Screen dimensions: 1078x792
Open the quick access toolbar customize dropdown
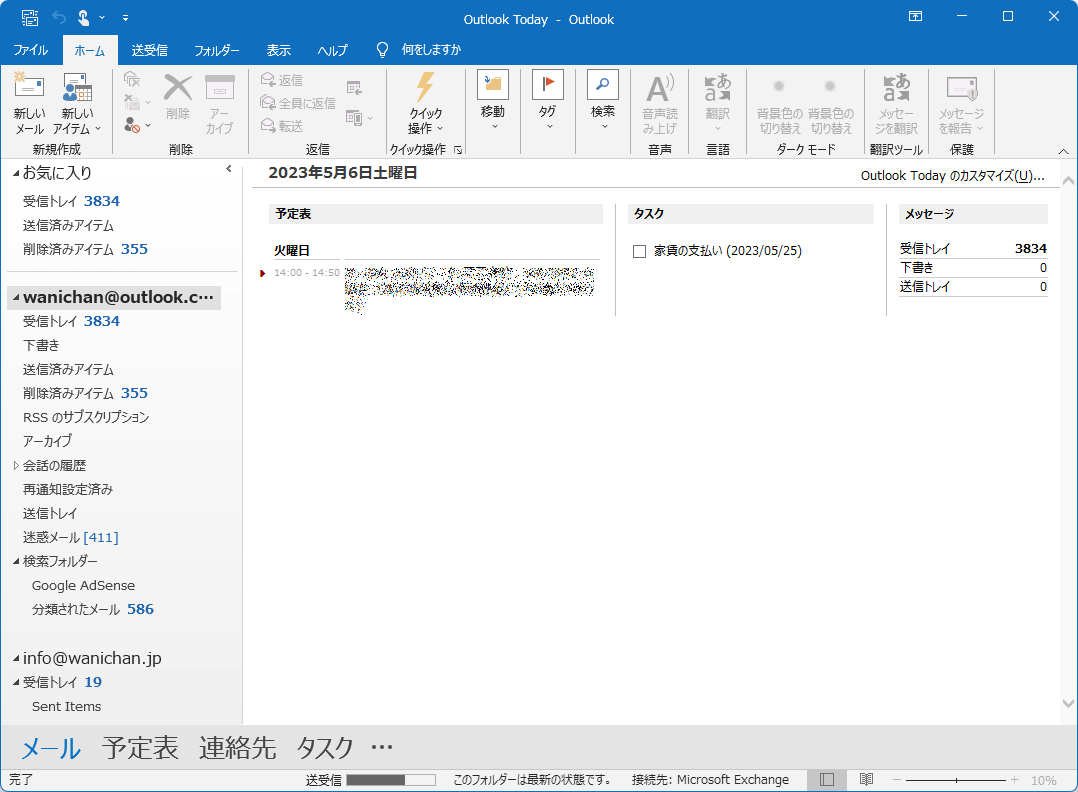(x=125, y=19)
